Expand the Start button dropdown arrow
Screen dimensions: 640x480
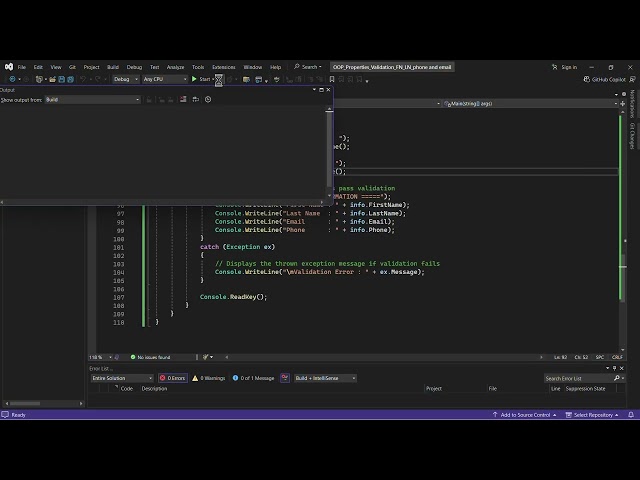tap(213, 79)
